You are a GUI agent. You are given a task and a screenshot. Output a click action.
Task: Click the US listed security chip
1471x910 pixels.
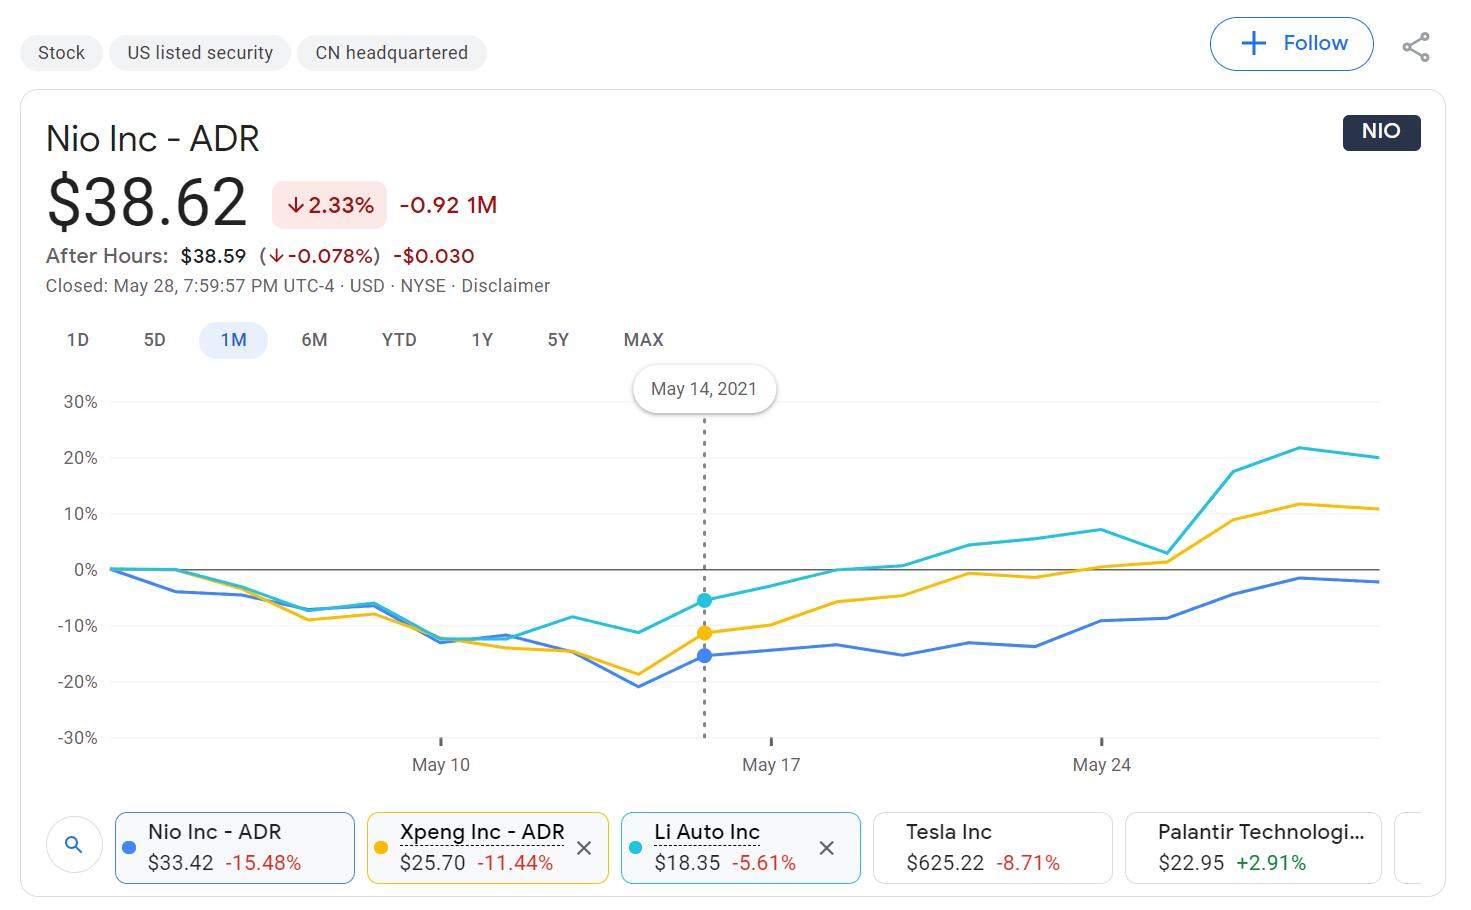coord(200,53)
